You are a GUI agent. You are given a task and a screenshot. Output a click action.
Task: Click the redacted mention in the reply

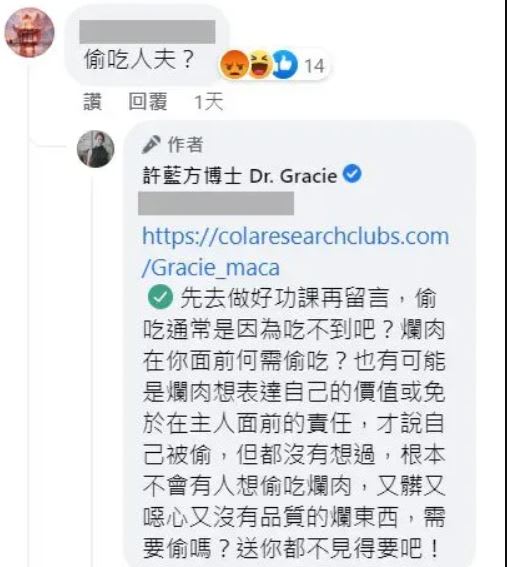[216, 203]
